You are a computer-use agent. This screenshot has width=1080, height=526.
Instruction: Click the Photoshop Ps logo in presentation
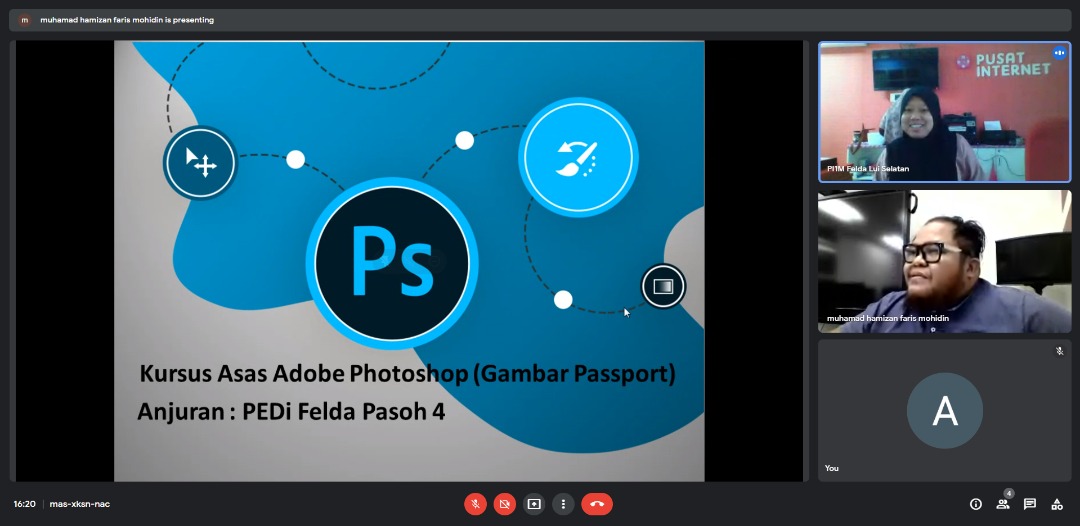point(392,263)
